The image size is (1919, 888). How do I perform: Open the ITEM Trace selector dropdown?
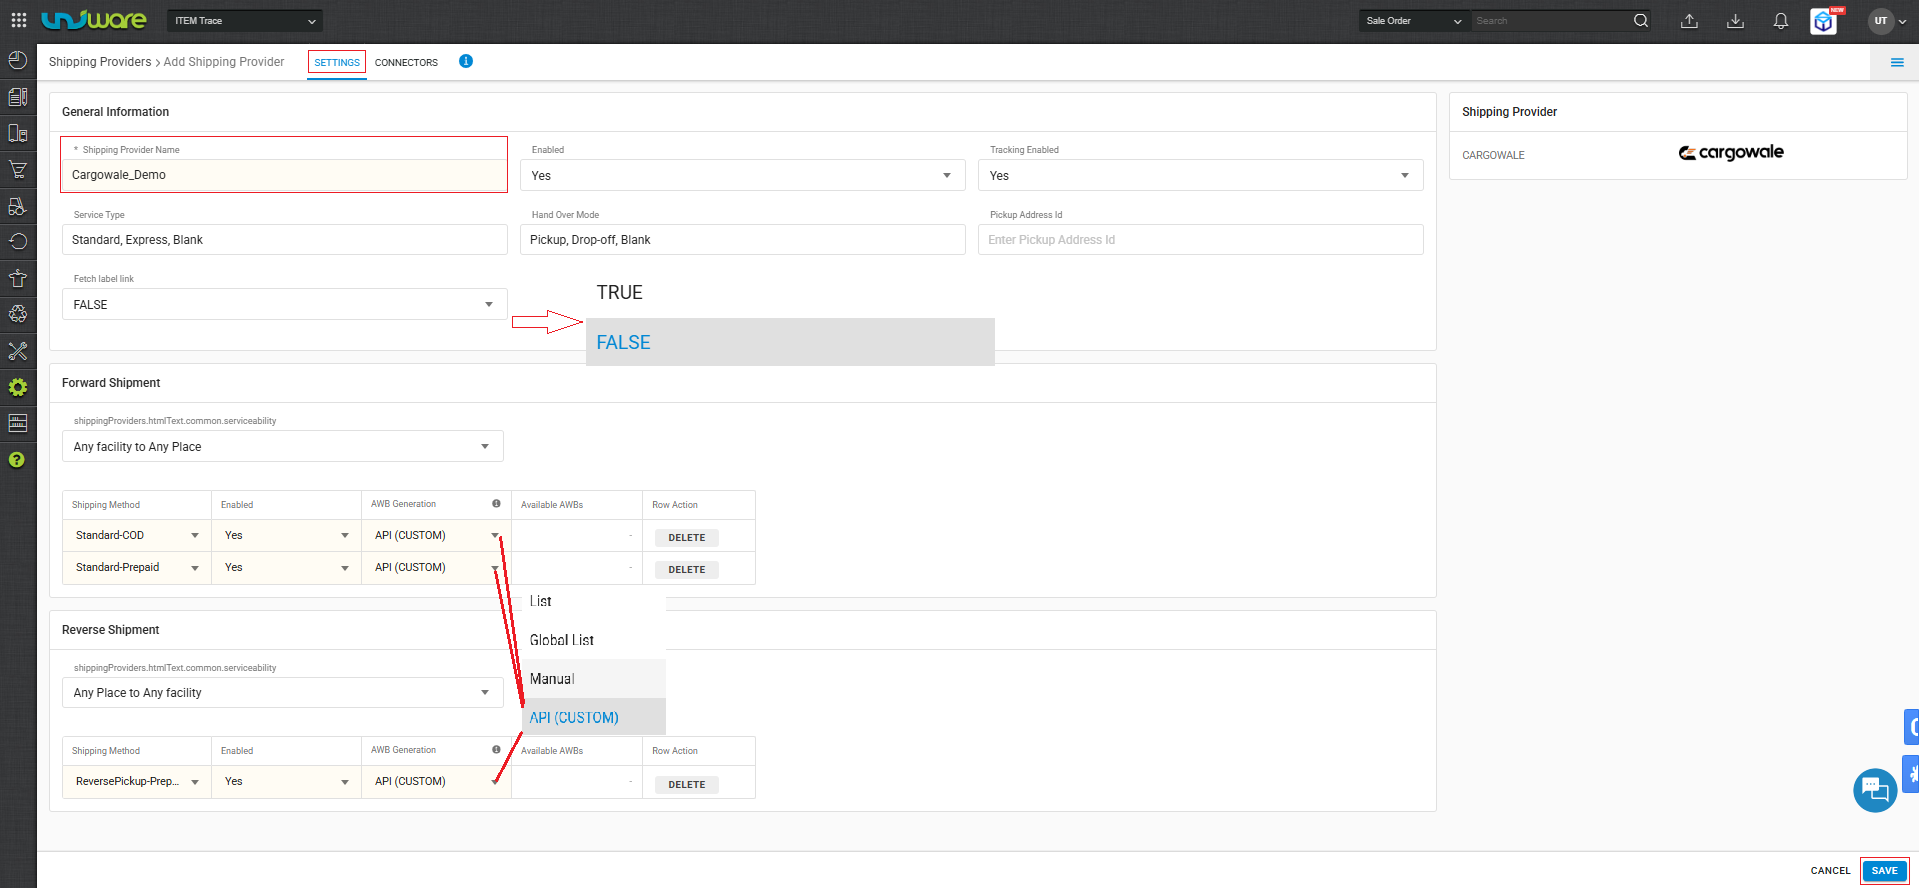coord(245,21)
